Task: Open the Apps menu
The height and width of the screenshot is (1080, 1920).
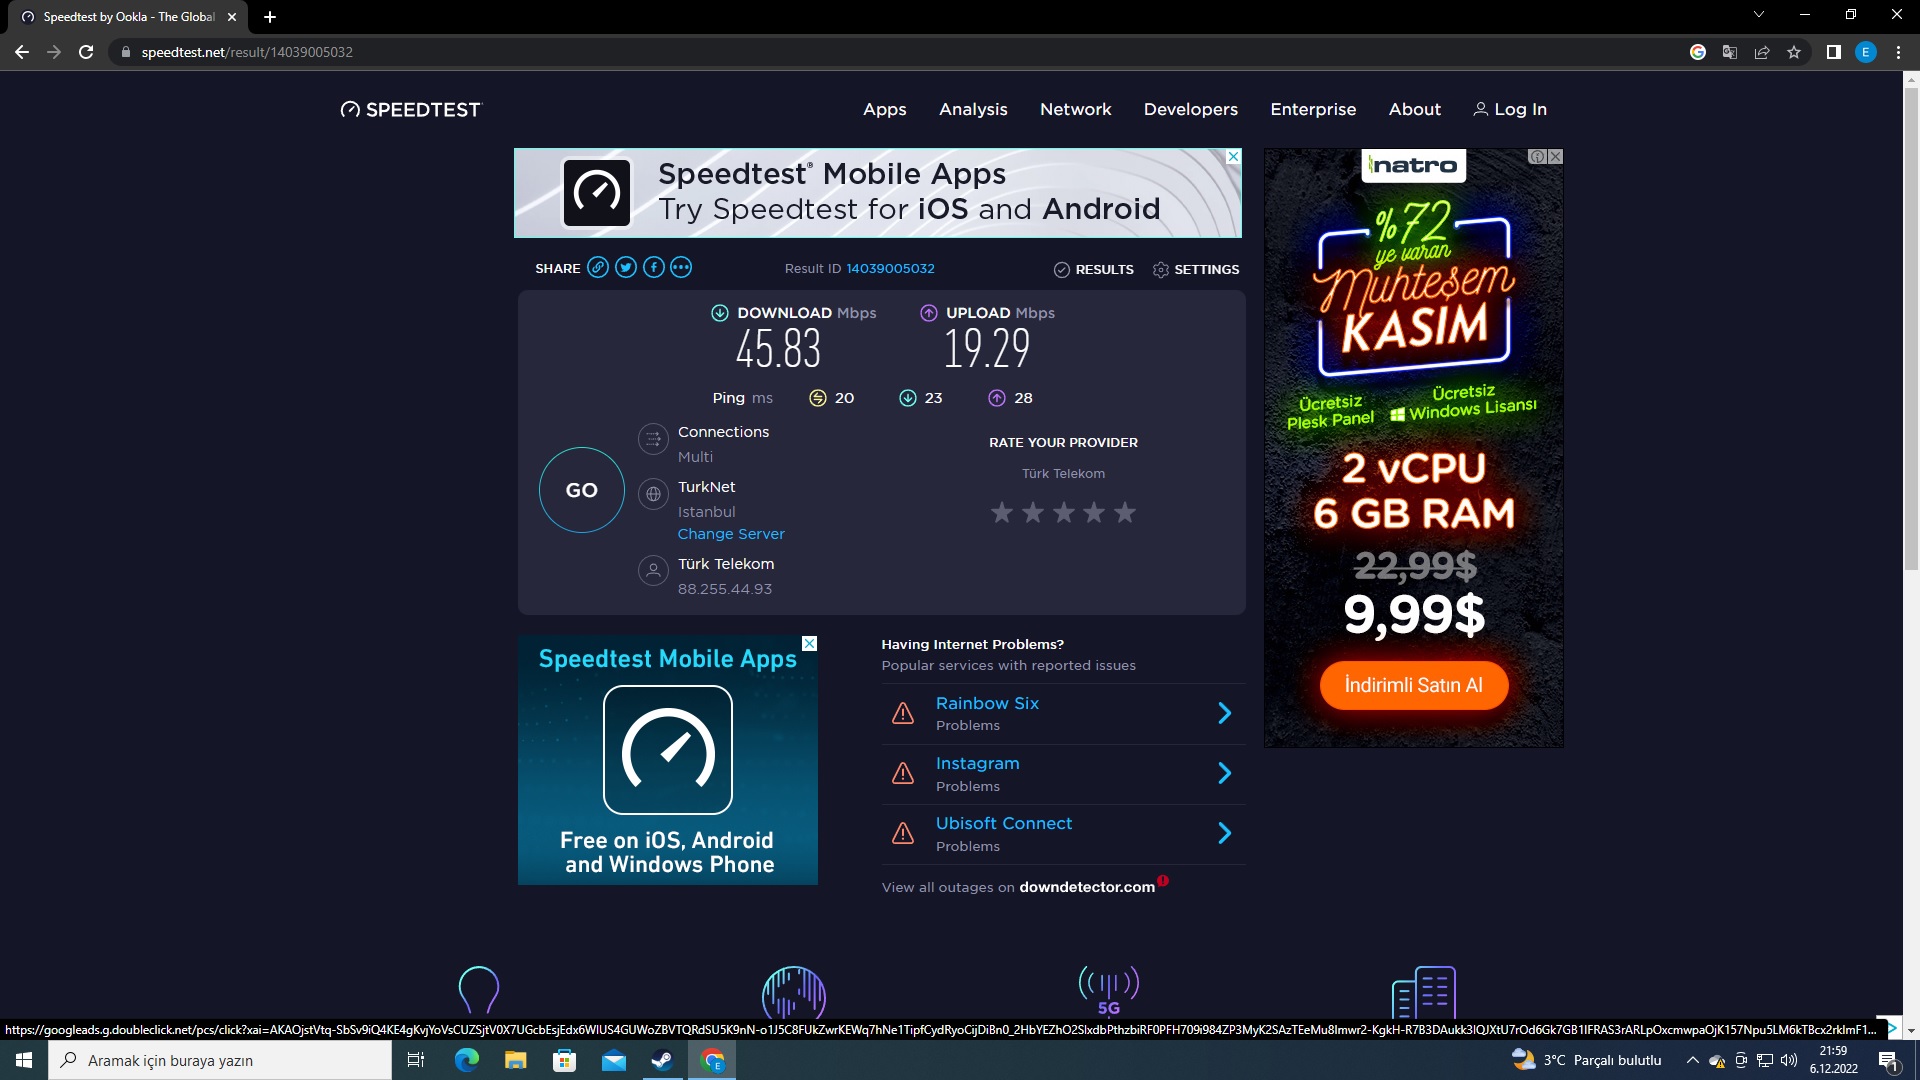Action: click(885, 109)
